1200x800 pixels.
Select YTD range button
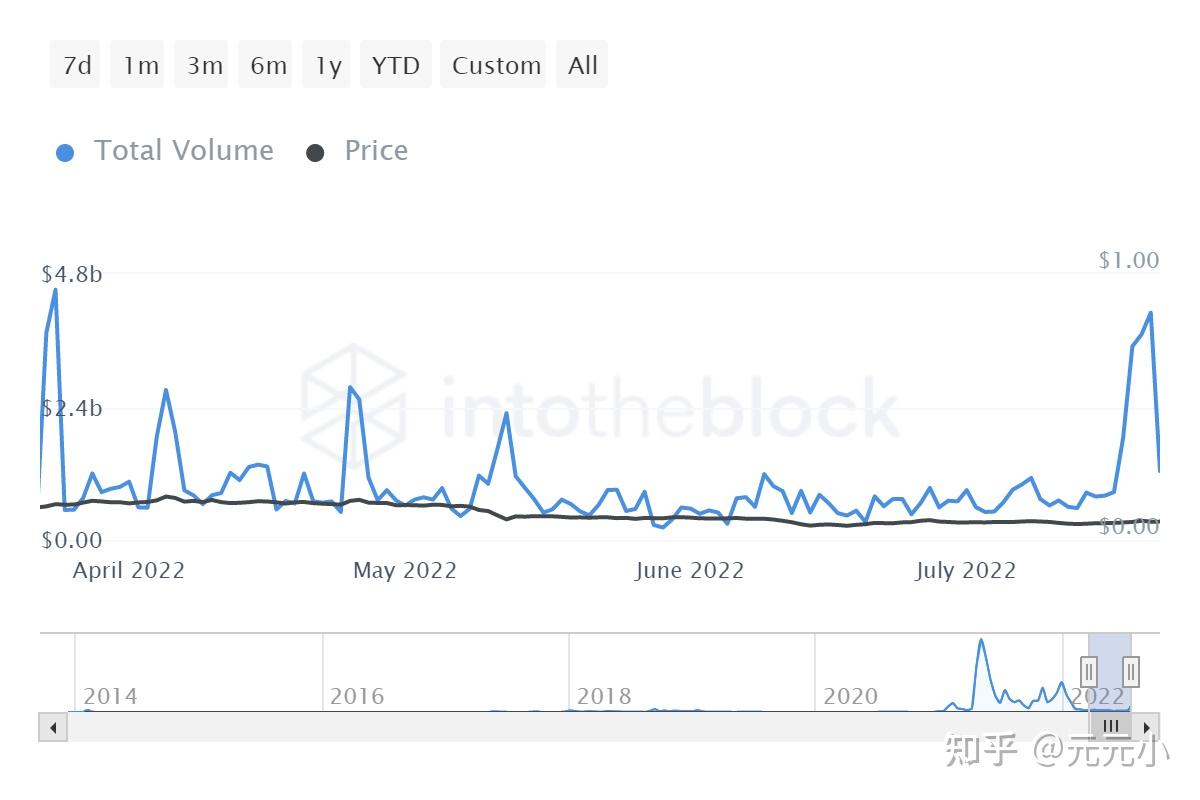395,65
